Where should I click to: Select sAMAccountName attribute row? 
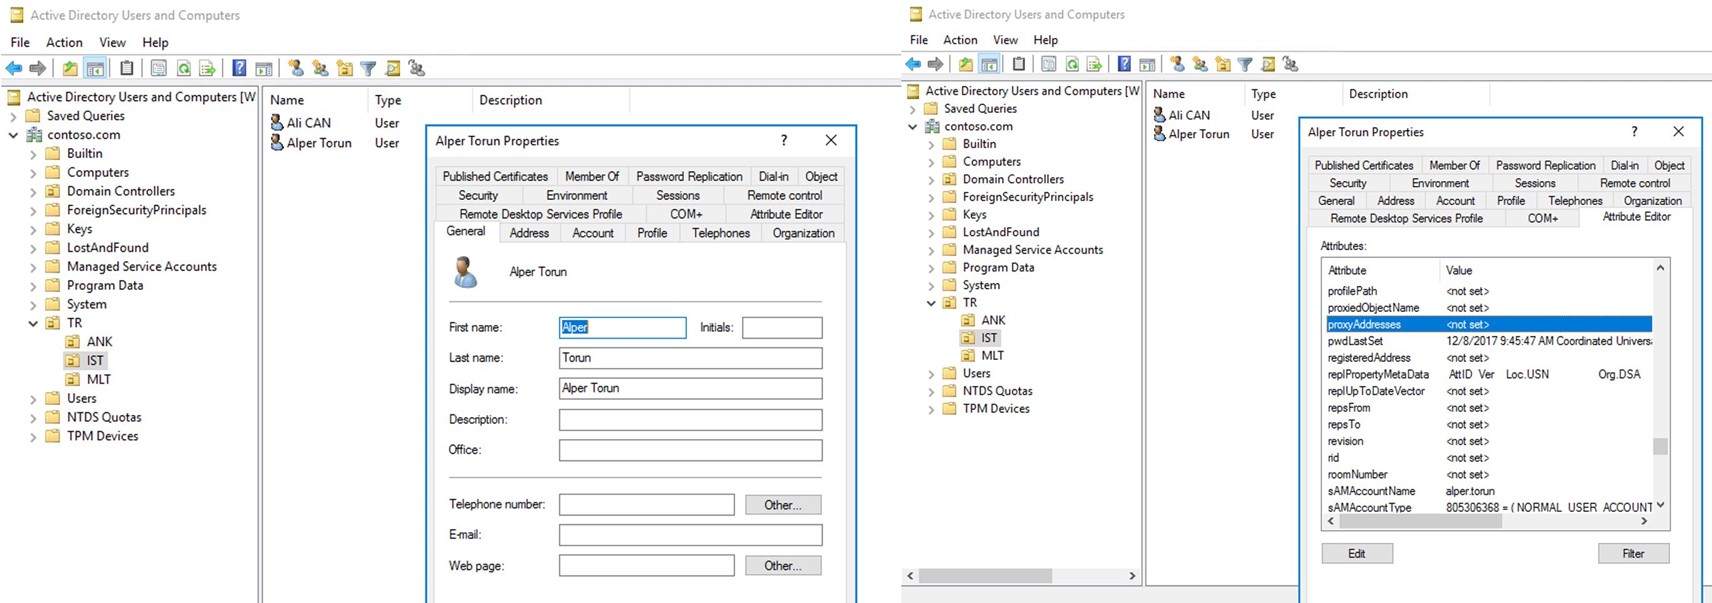pos(1489,491)
